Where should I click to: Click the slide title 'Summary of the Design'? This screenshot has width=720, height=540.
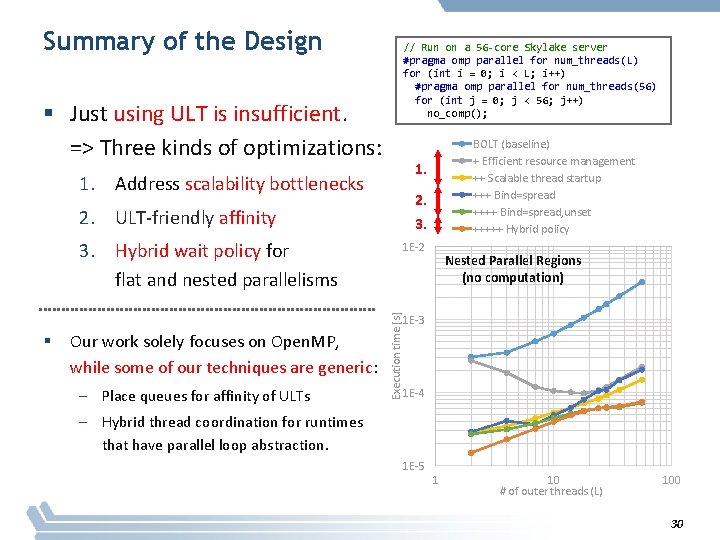click(182, 42)
